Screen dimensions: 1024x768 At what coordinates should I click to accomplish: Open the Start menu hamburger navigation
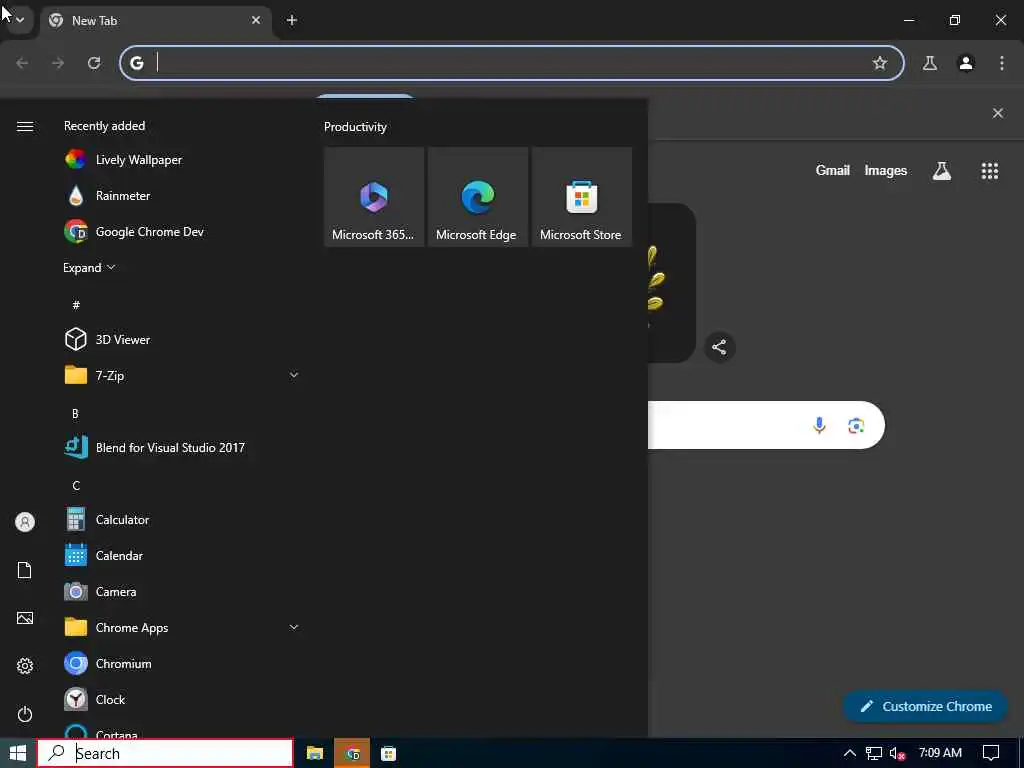point(25,126)
